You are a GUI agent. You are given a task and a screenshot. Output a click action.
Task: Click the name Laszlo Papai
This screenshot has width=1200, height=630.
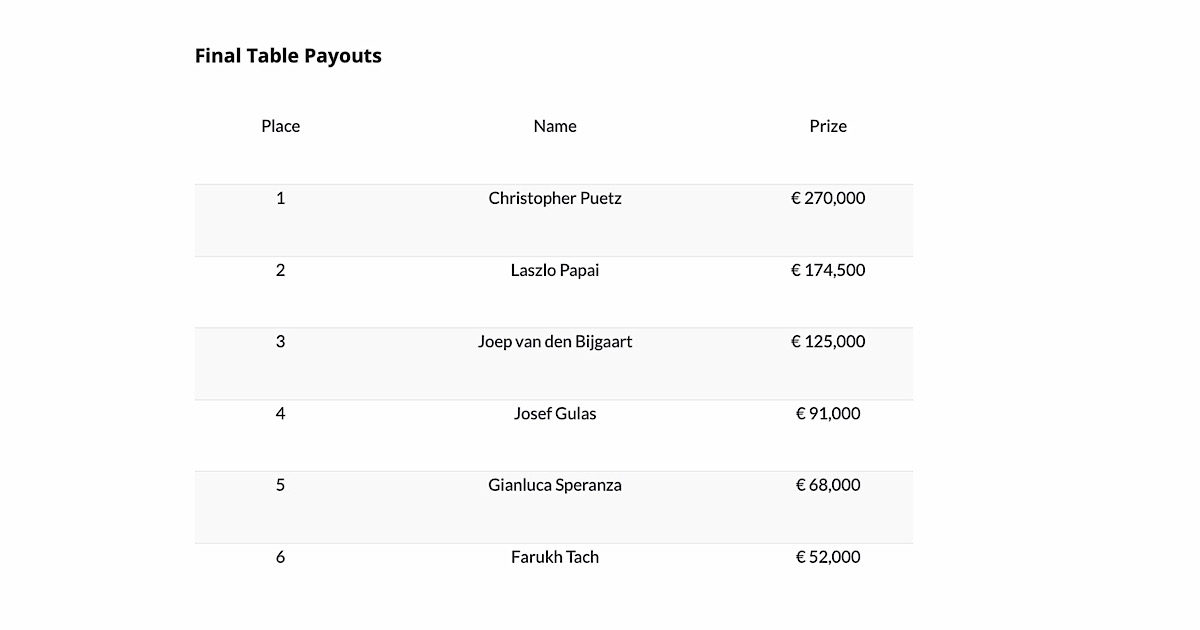pyautogui.click(x=555, y=270)
